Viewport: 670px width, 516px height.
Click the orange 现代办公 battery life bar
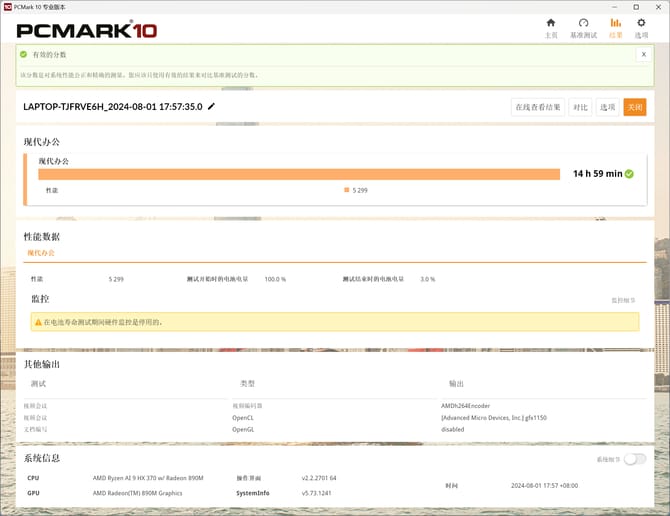tap(299, 174)
